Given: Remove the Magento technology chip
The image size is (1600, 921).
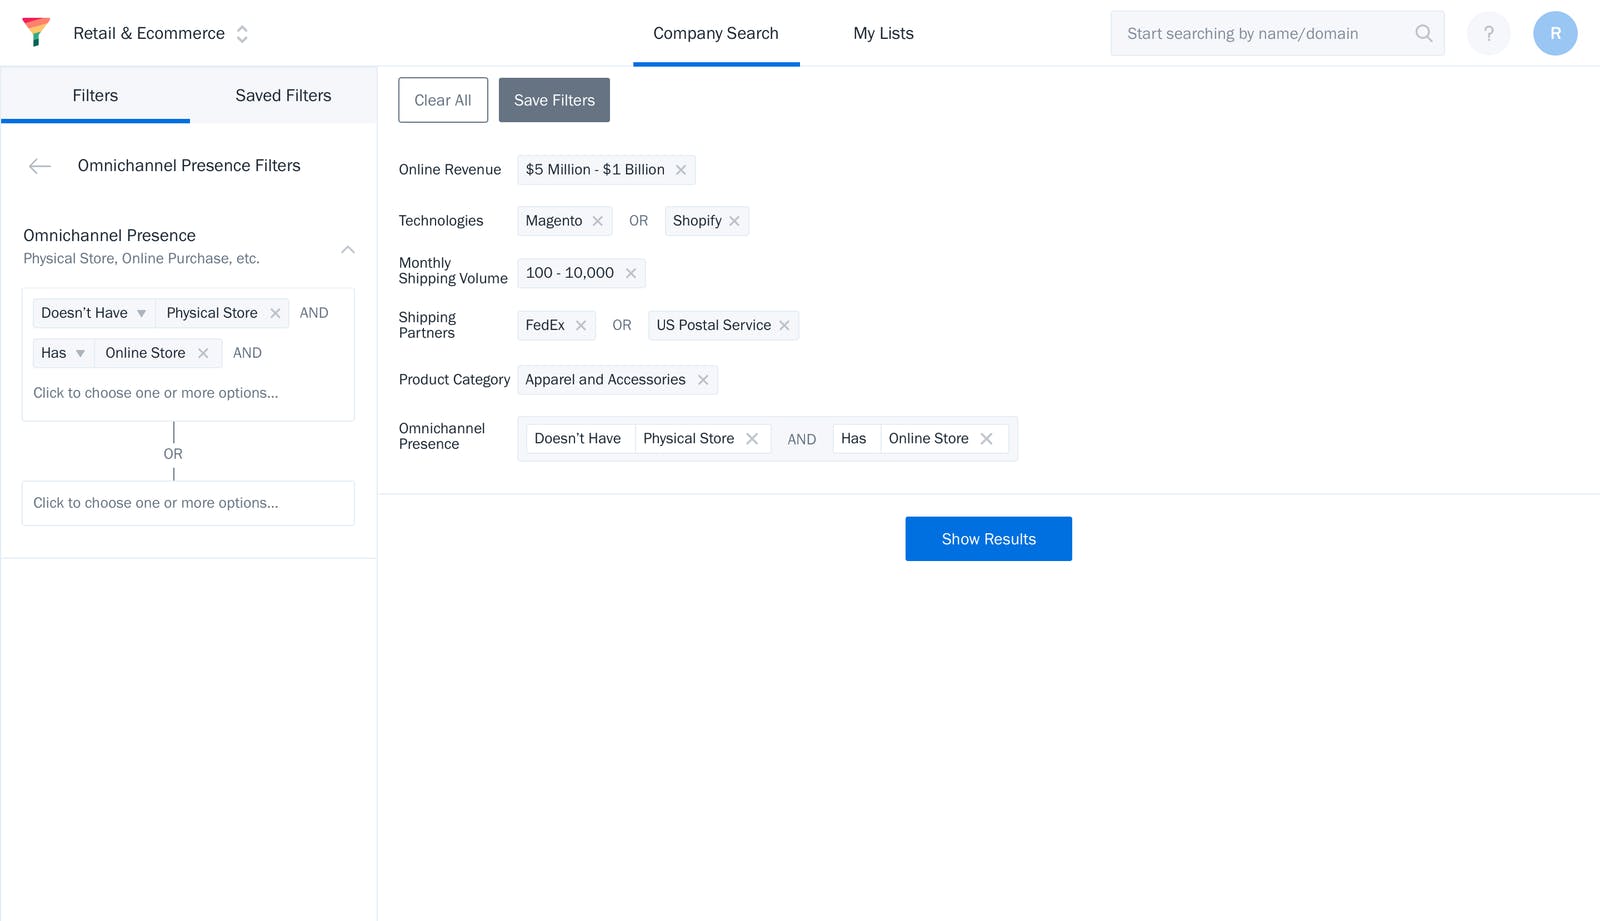Looking at the screenshot, I should point(598,221).
